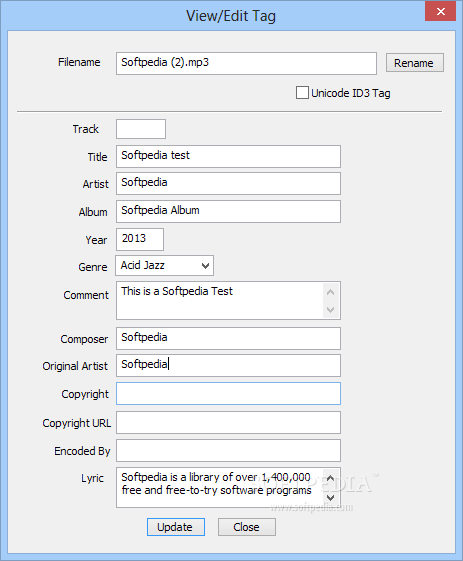463x561 pixels.
Task: Click the Composer text field
Action: tap(228, 338)
